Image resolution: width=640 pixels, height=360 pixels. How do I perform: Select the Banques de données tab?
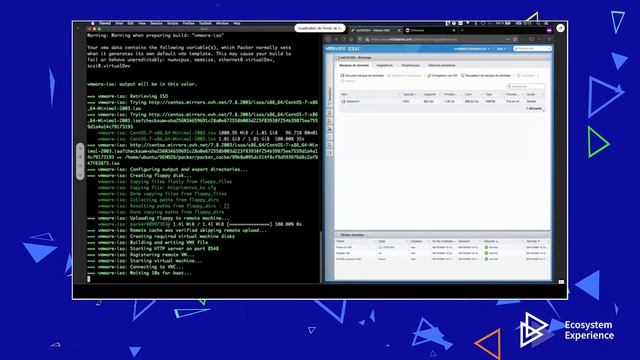354,65
